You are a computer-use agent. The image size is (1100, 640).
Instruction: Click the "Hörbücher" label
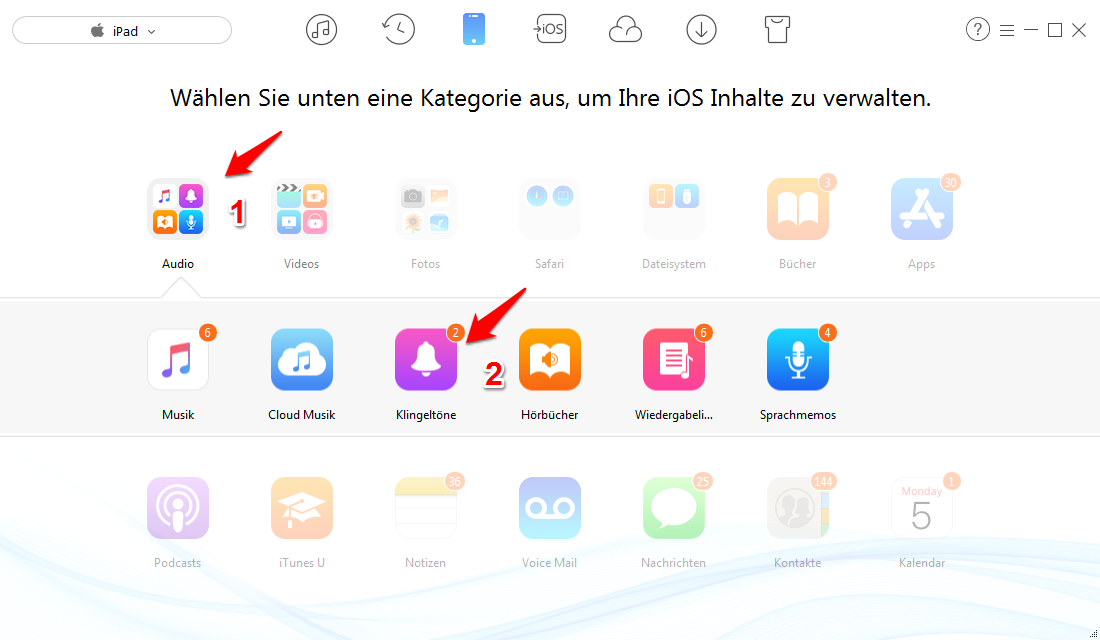[x=549, y=415]
